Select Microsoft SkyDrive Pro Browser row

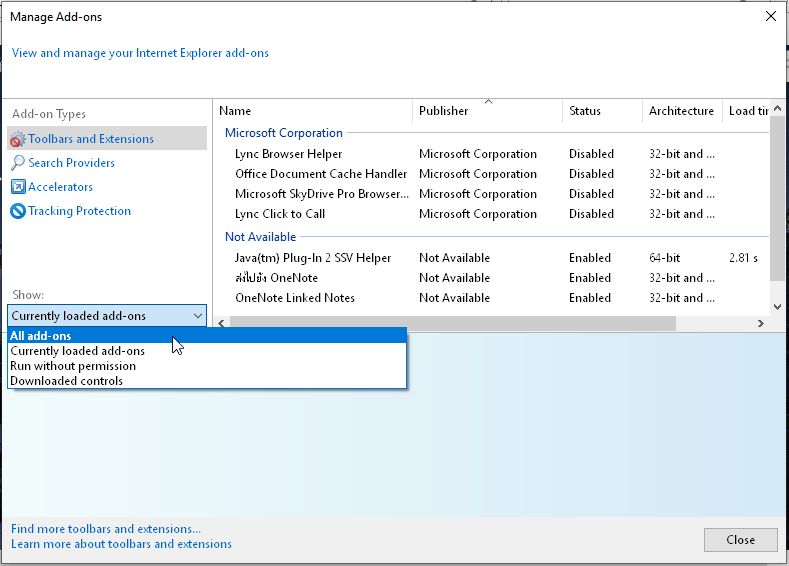pos(492,194)
